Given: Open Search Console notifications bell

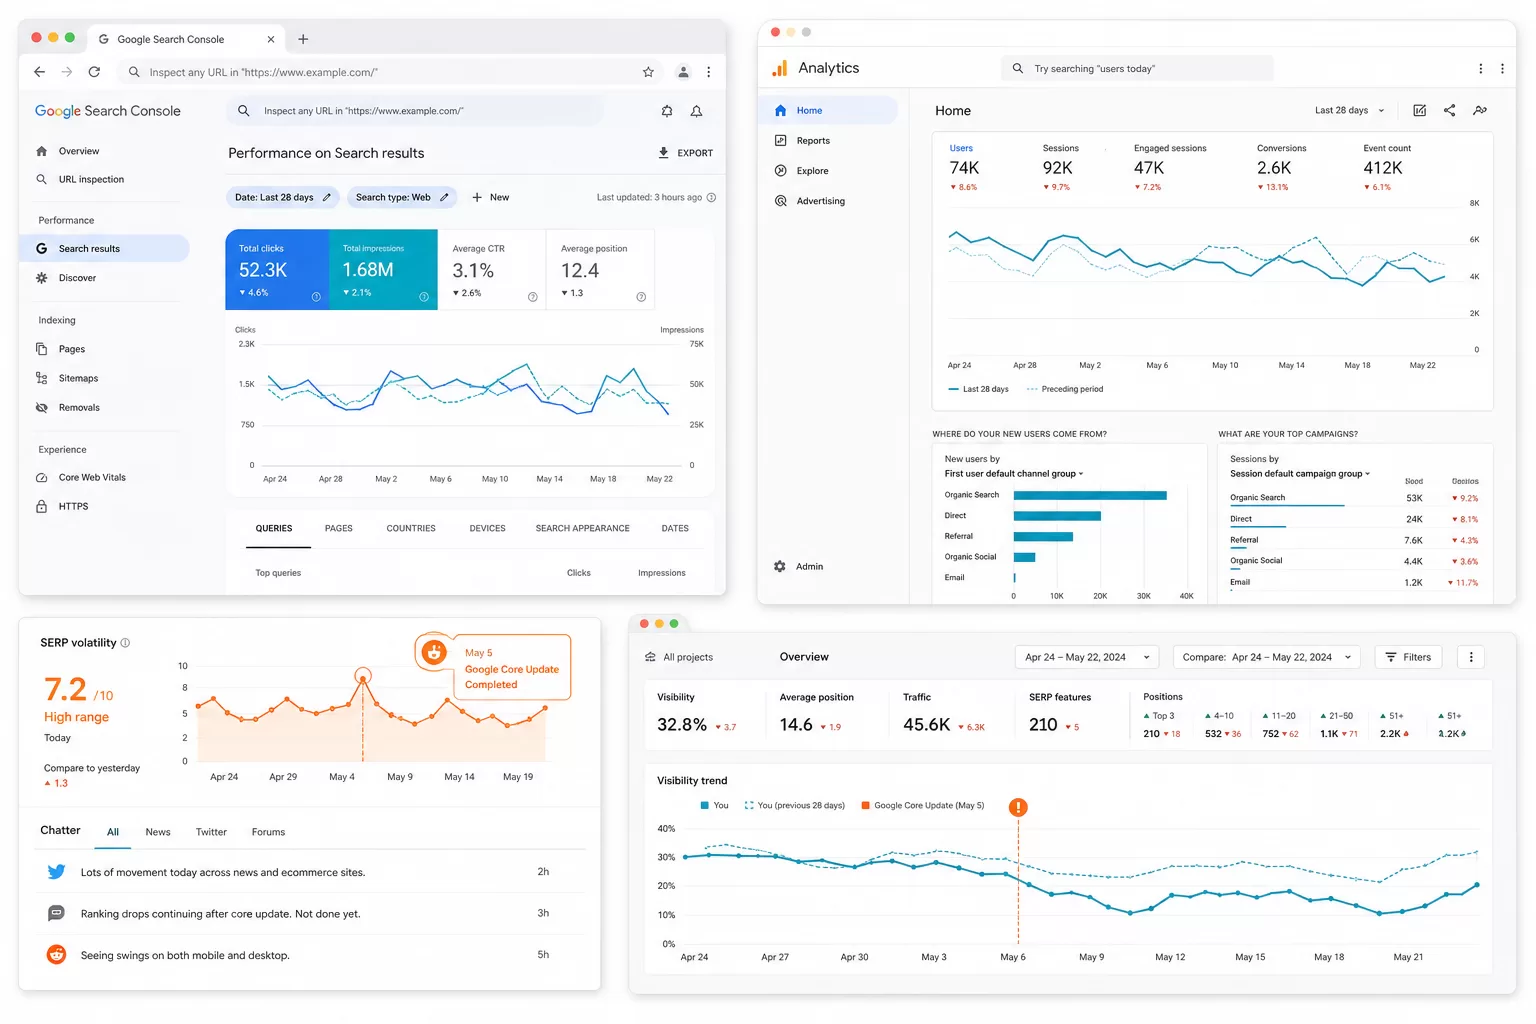Looking at the screenshot, I should pyautogui.click(x=696, y=111).
